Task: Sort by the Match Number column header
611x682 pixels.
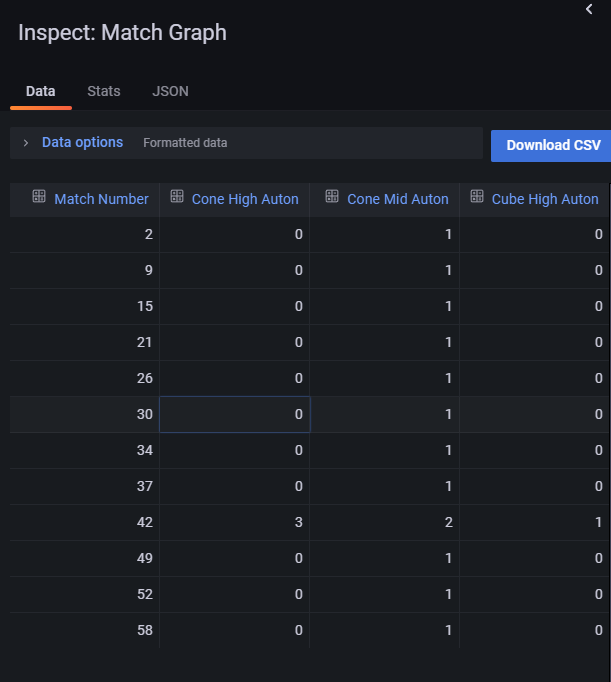Action: tap(101, 199)
